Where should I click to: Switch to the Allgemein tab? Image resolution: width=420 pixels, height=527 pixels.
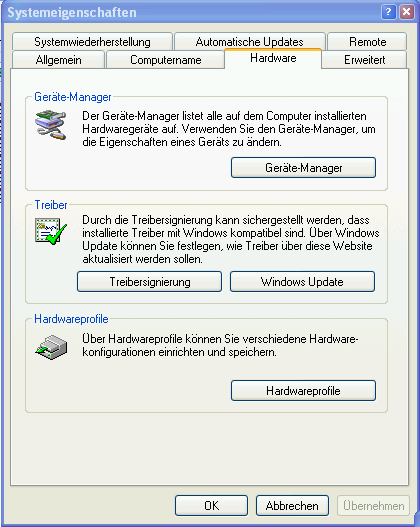click(x=58, y=60)
